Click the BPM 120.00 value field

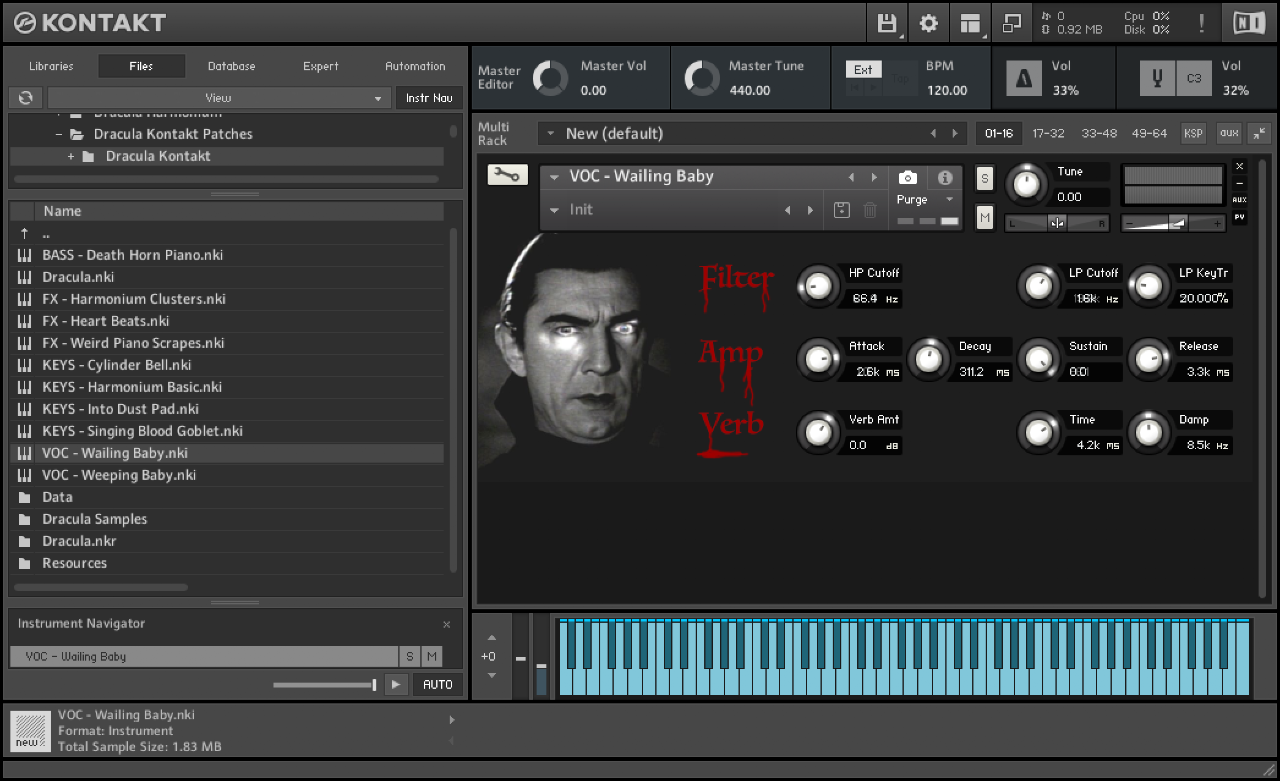point(946,90)
